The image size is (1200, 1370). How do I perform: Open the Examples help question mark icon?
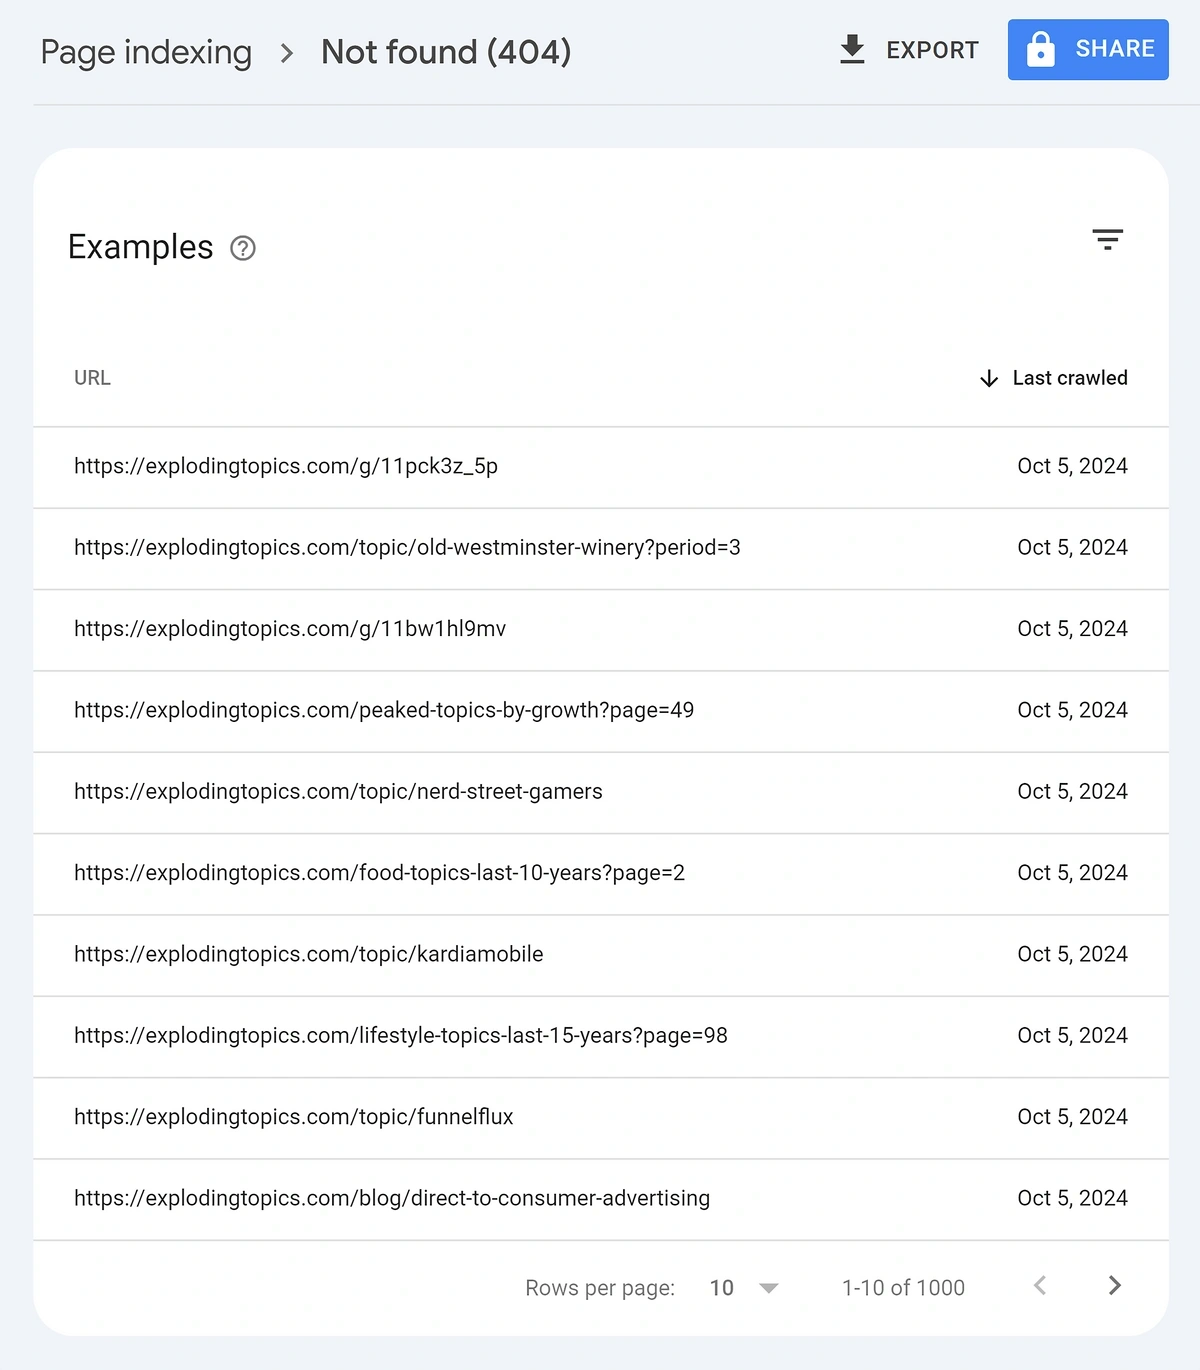point(243,248)
